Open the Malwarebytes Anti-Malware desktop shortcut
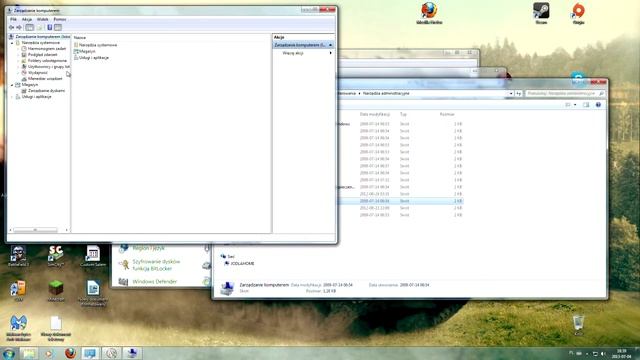640x360 pixels. 18,328
